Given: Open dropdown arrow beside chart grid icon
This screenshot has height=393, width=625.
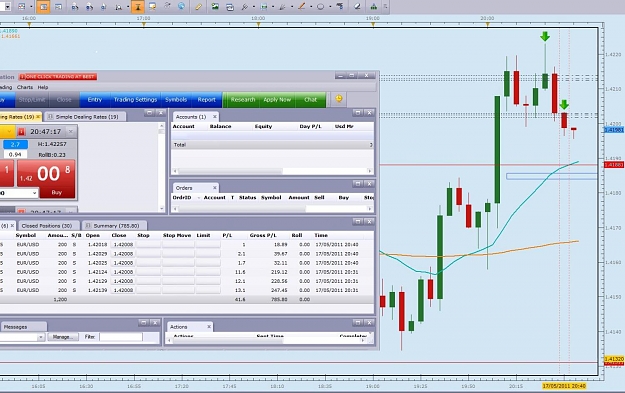Looking at the screenshot, I should click(x=31, y=7).
